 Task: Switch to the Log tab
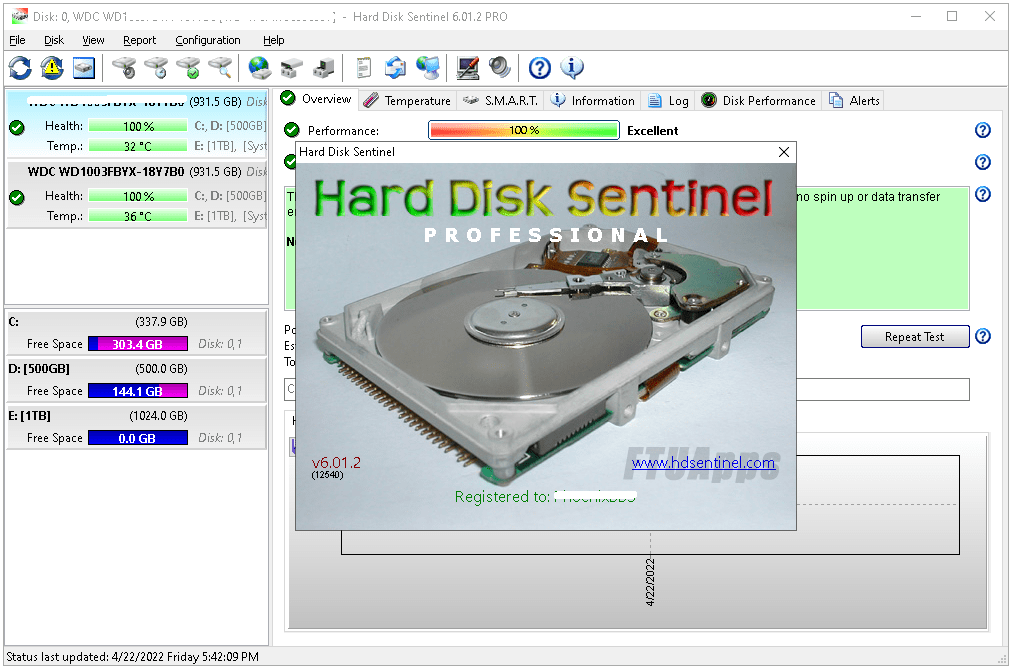pyautogui.click(x=669, y=101)
